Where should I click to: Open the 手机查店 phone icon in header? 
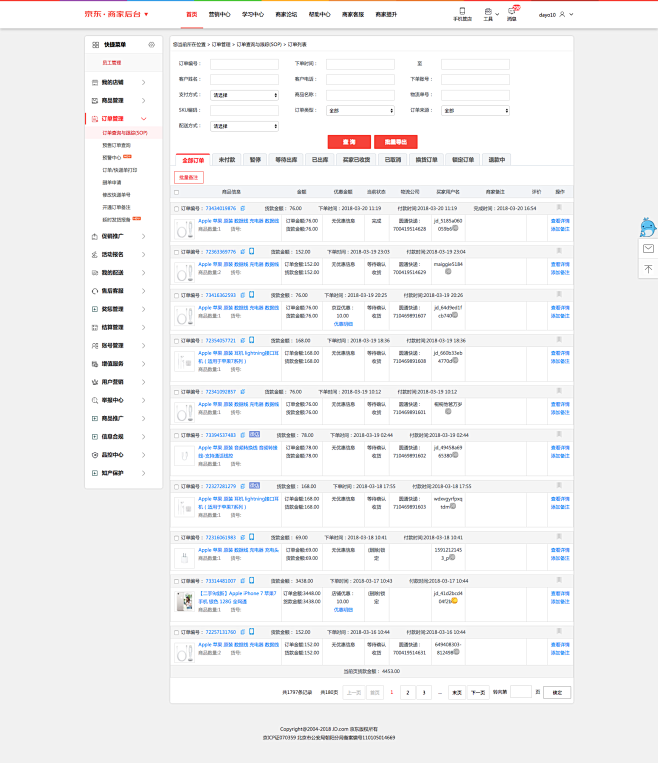462,11
